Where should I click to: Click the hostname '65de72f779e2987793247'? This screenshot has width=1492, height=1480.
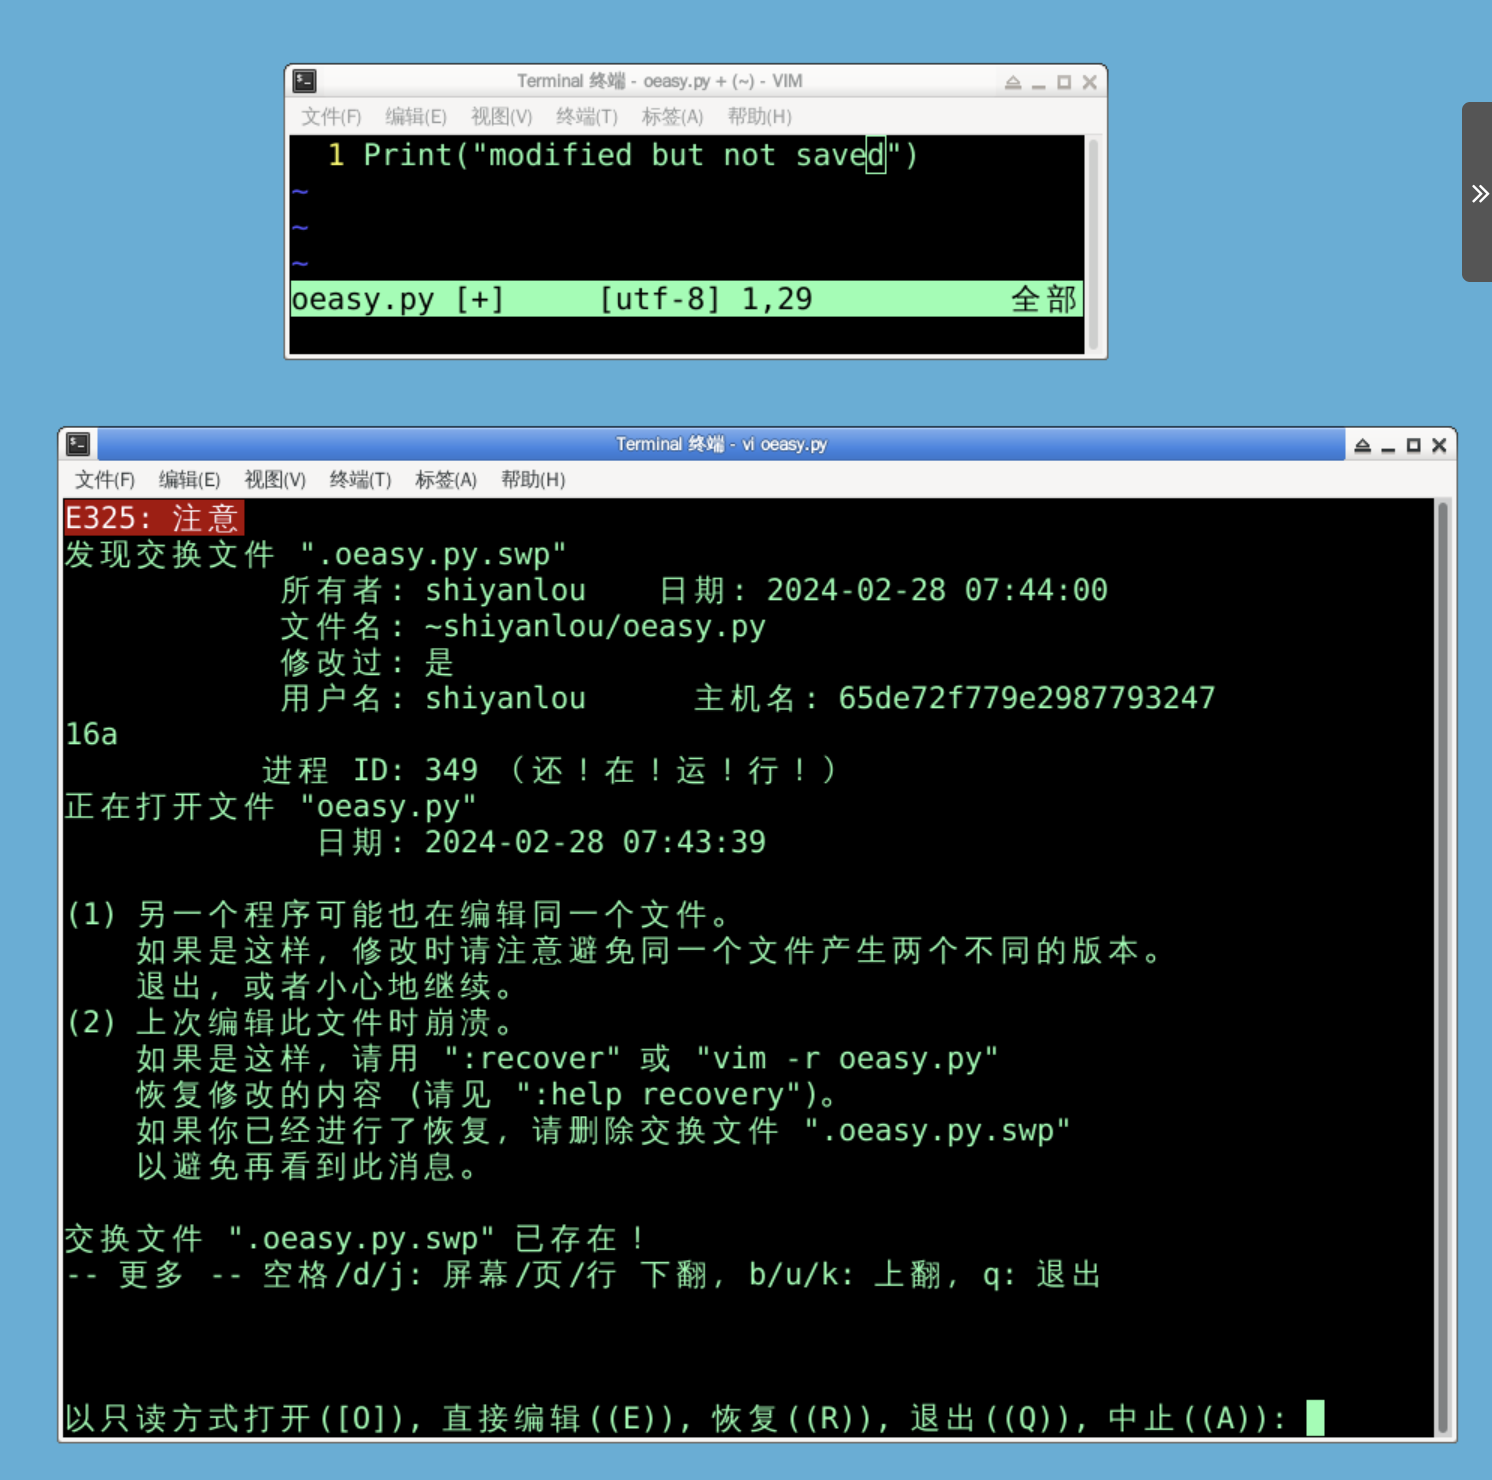(x=1027, y=698)
